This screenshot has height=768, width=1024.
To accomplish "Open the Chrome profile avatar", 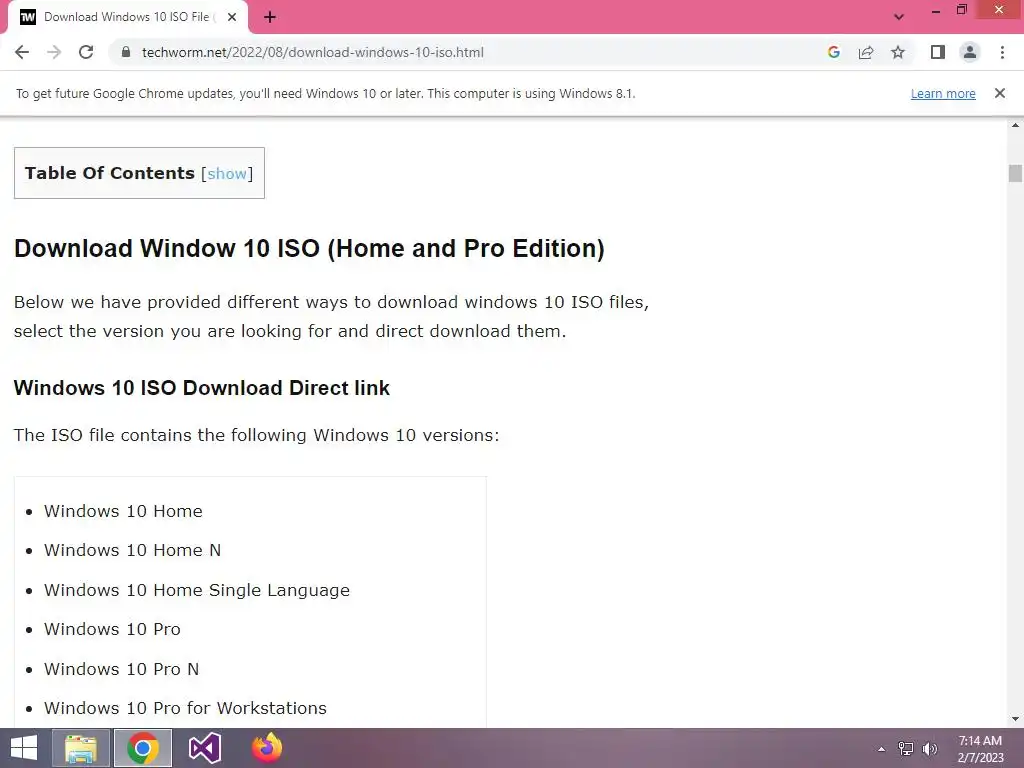I will pos(970,52).
